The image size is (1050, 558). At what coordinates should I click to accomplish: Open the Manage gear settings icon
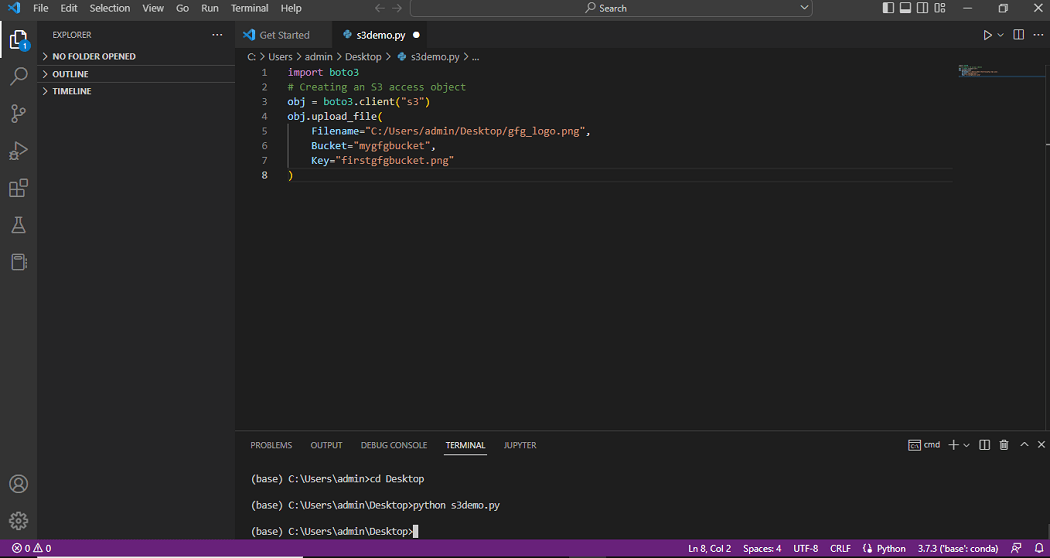(18, 521)
